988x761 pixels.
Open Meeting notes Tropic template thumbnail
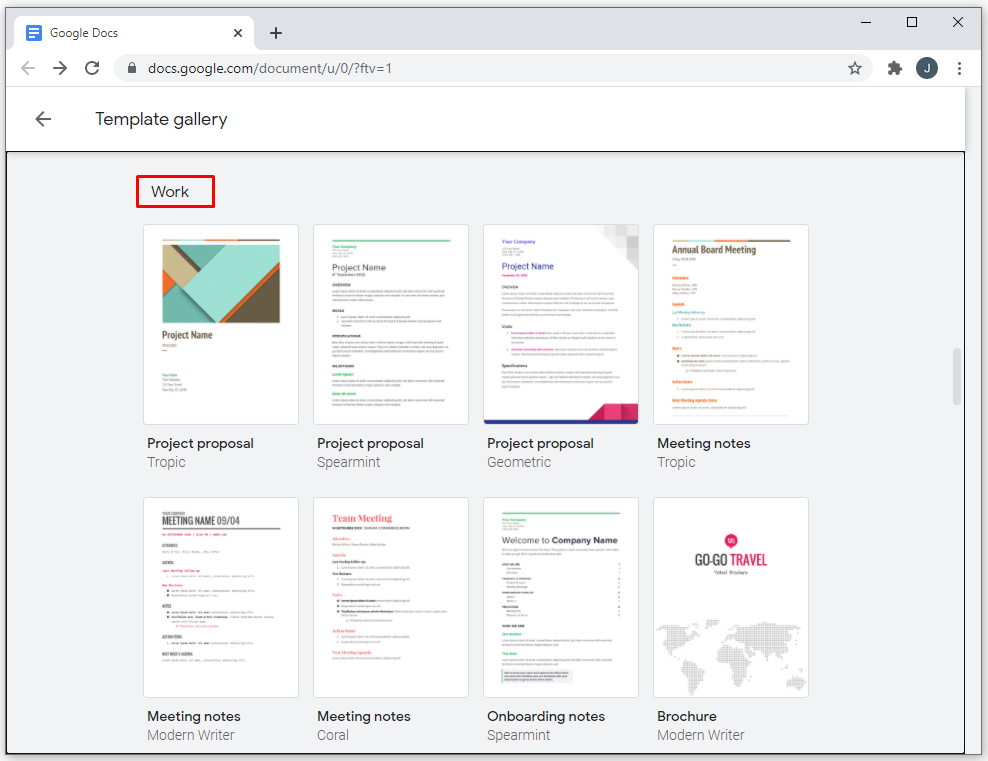[731, 324]
